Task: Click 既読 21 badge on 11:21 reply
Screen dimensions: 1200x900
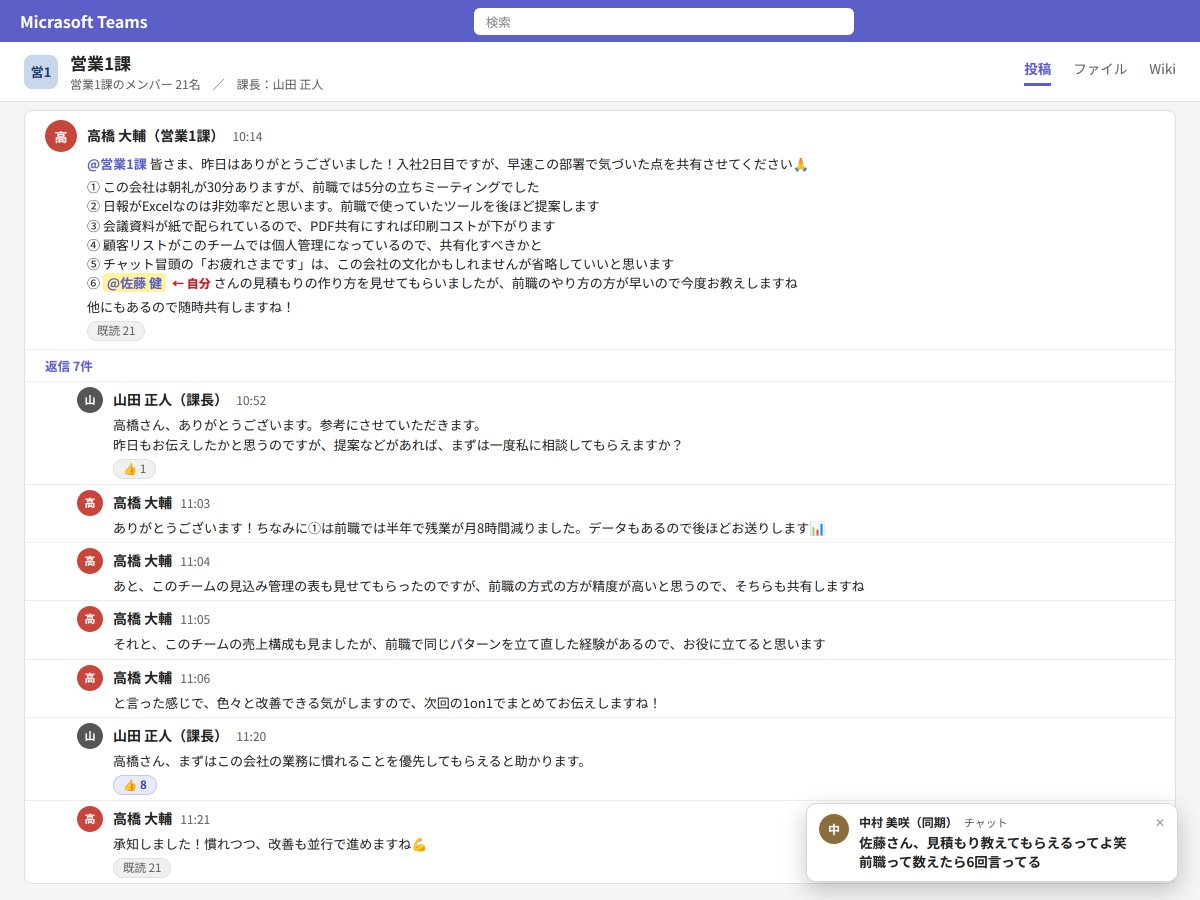Action: [x=142, y=868]
